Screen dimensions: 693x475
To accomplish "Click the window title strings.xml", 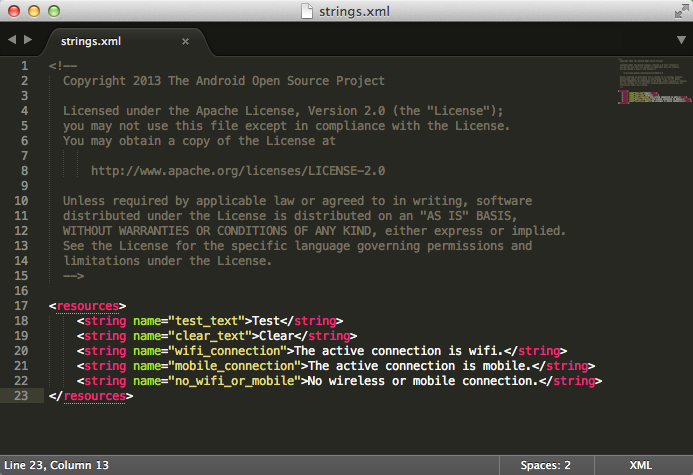I will click(x=354, y=11).
